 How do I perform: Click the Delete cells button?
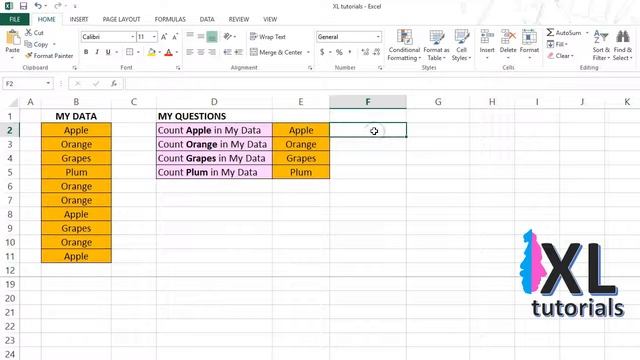508,45
